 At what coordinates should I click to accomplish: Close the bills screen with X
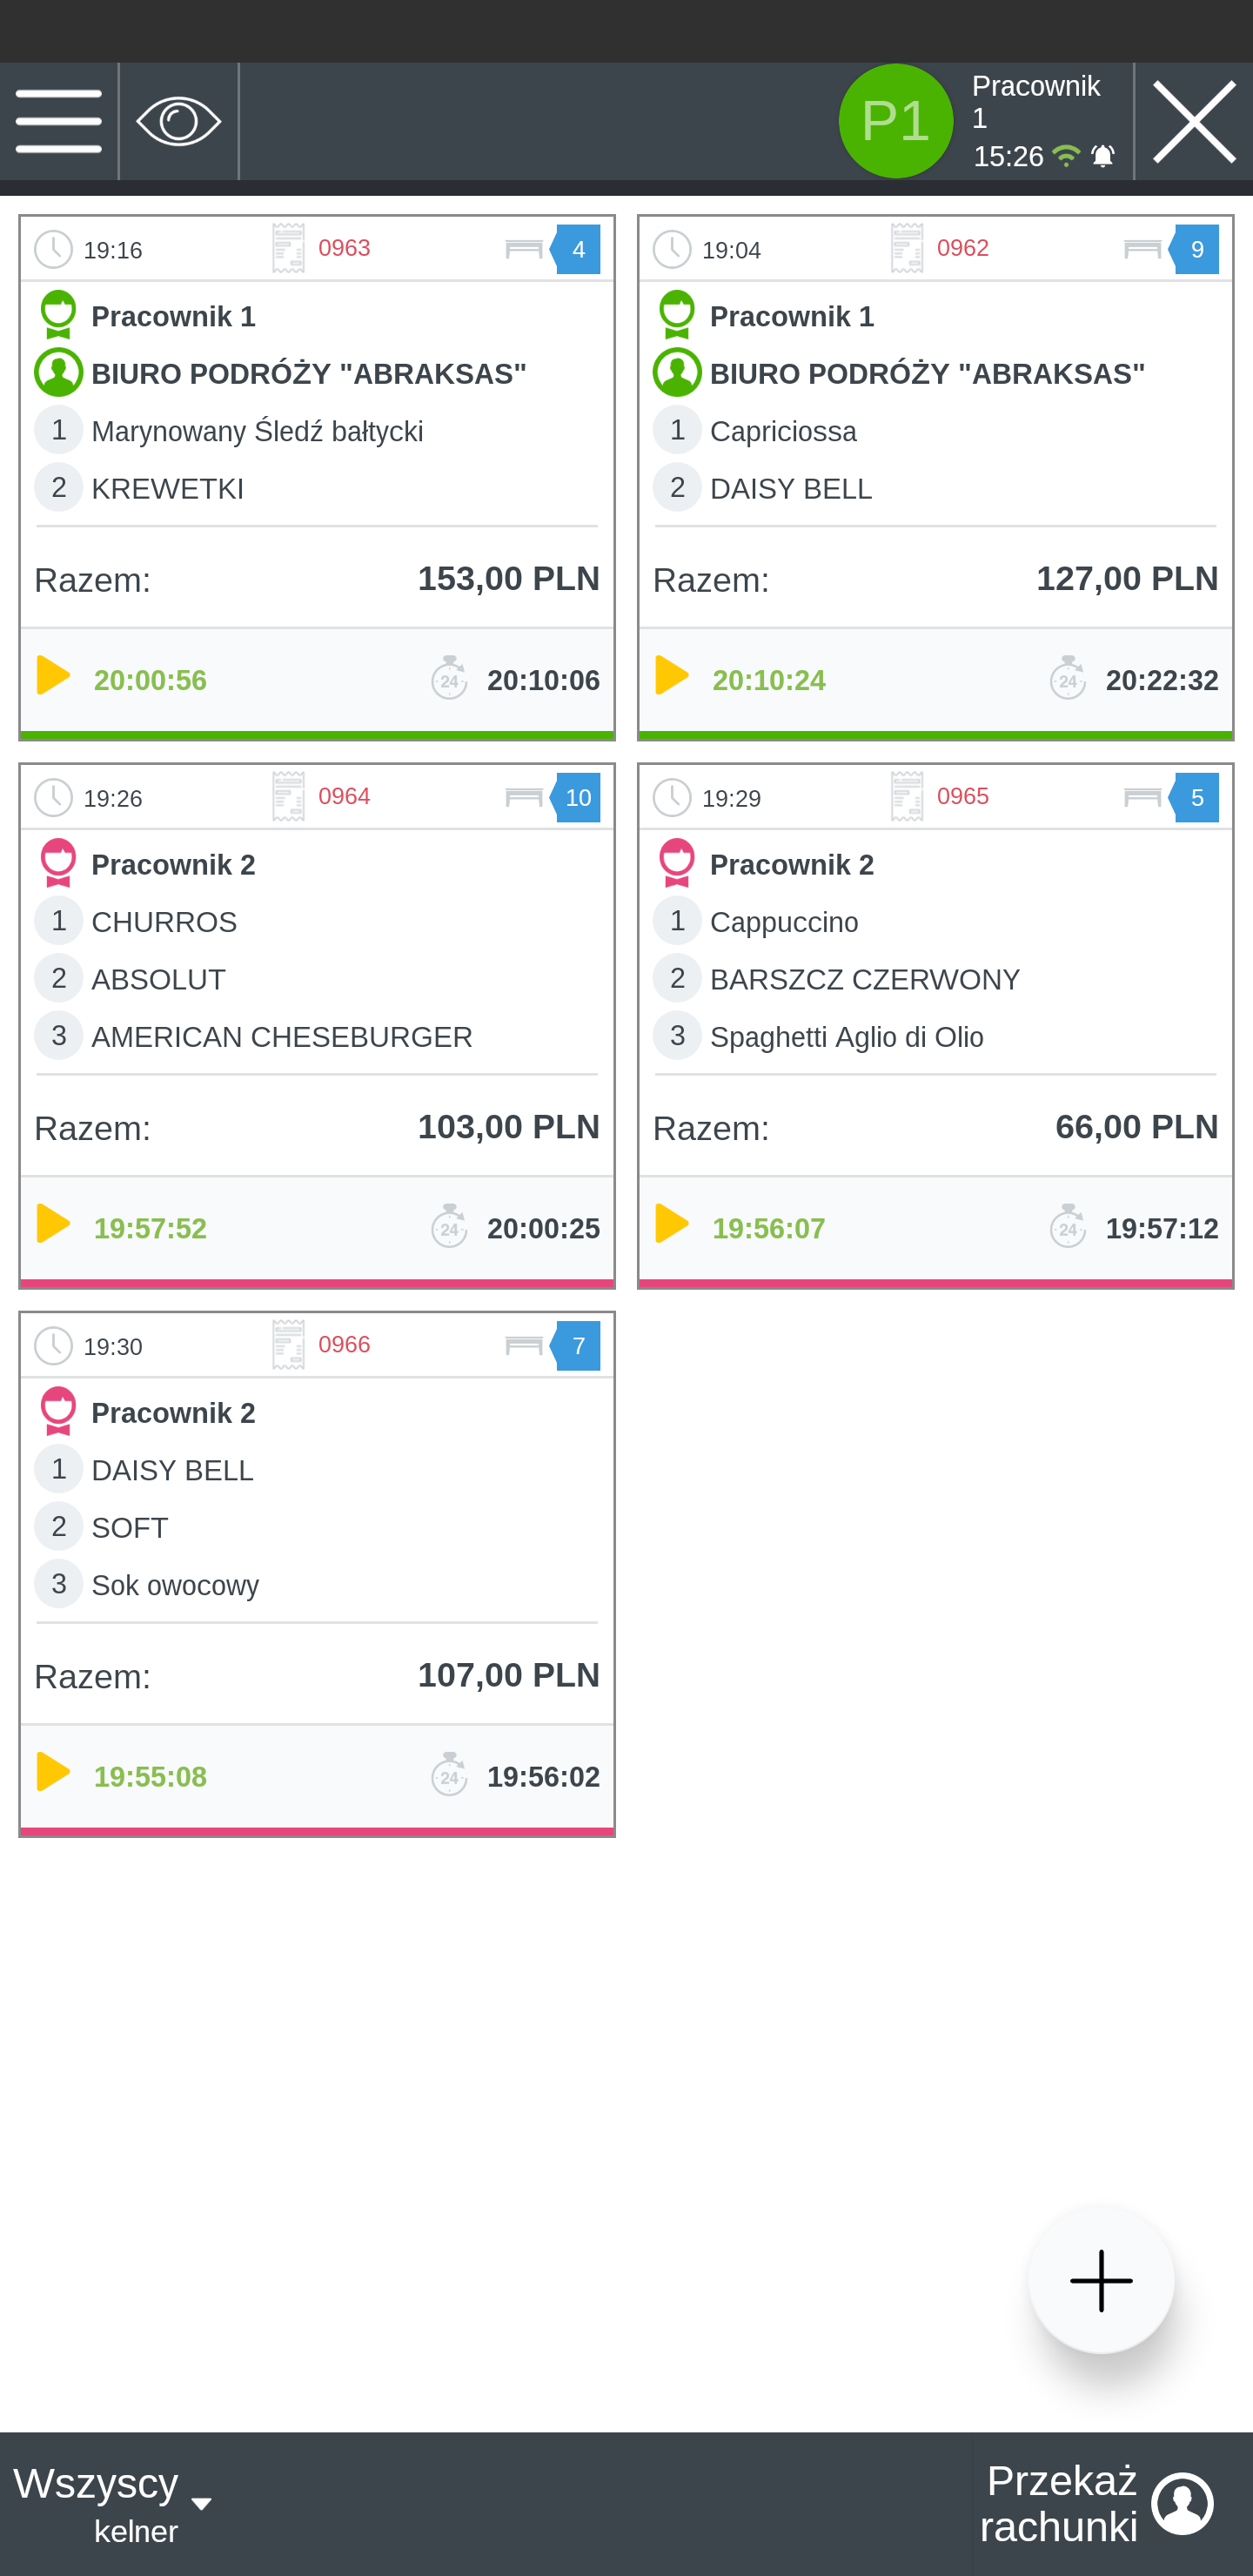[x=1194, y=121]
